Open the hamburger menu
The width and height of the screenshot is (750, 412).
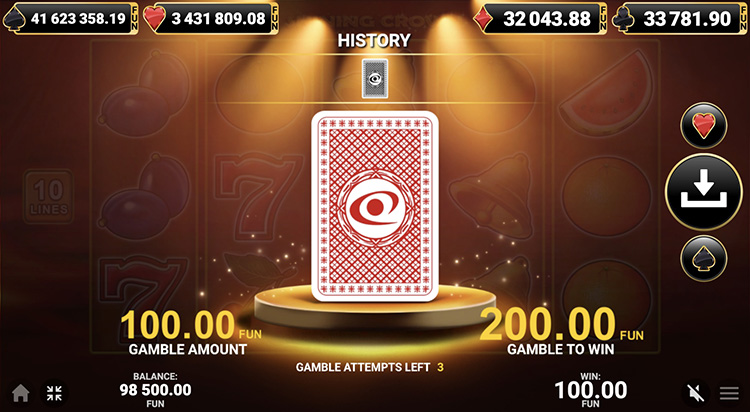[729, 393]
